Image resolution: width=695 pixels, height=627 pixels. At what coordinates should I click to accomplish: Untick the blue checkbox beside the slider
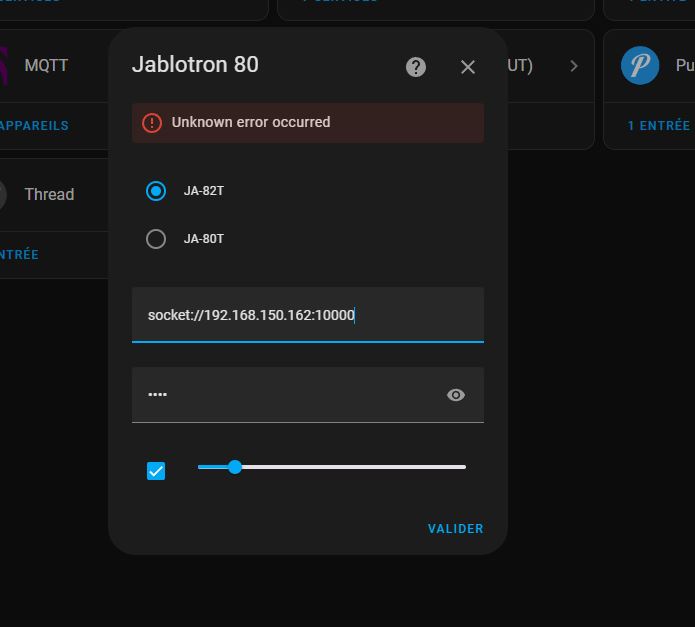click(156, 471)
